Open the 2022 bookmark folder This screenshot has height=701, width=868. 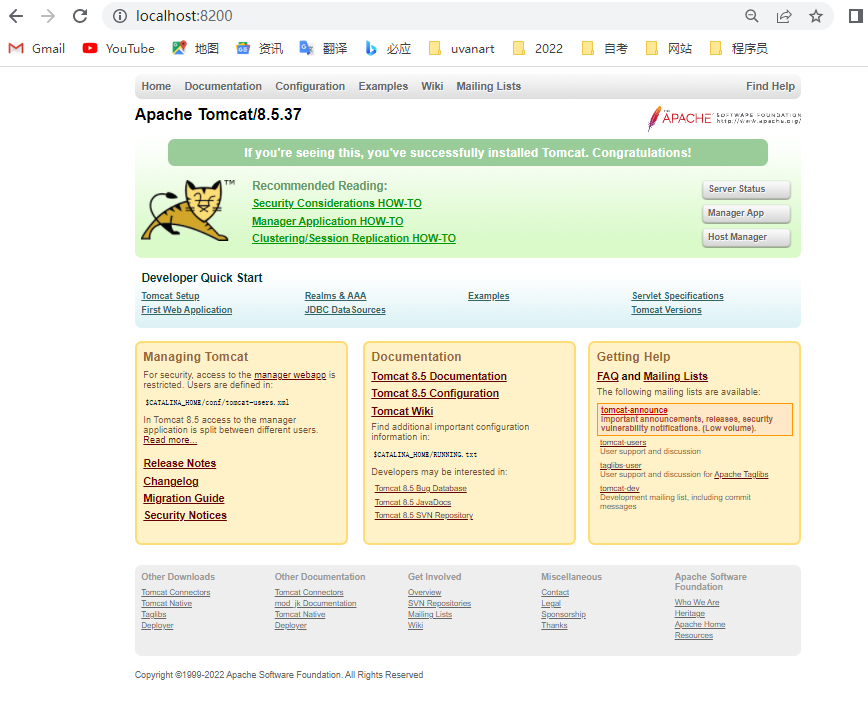tap(538, 49)
